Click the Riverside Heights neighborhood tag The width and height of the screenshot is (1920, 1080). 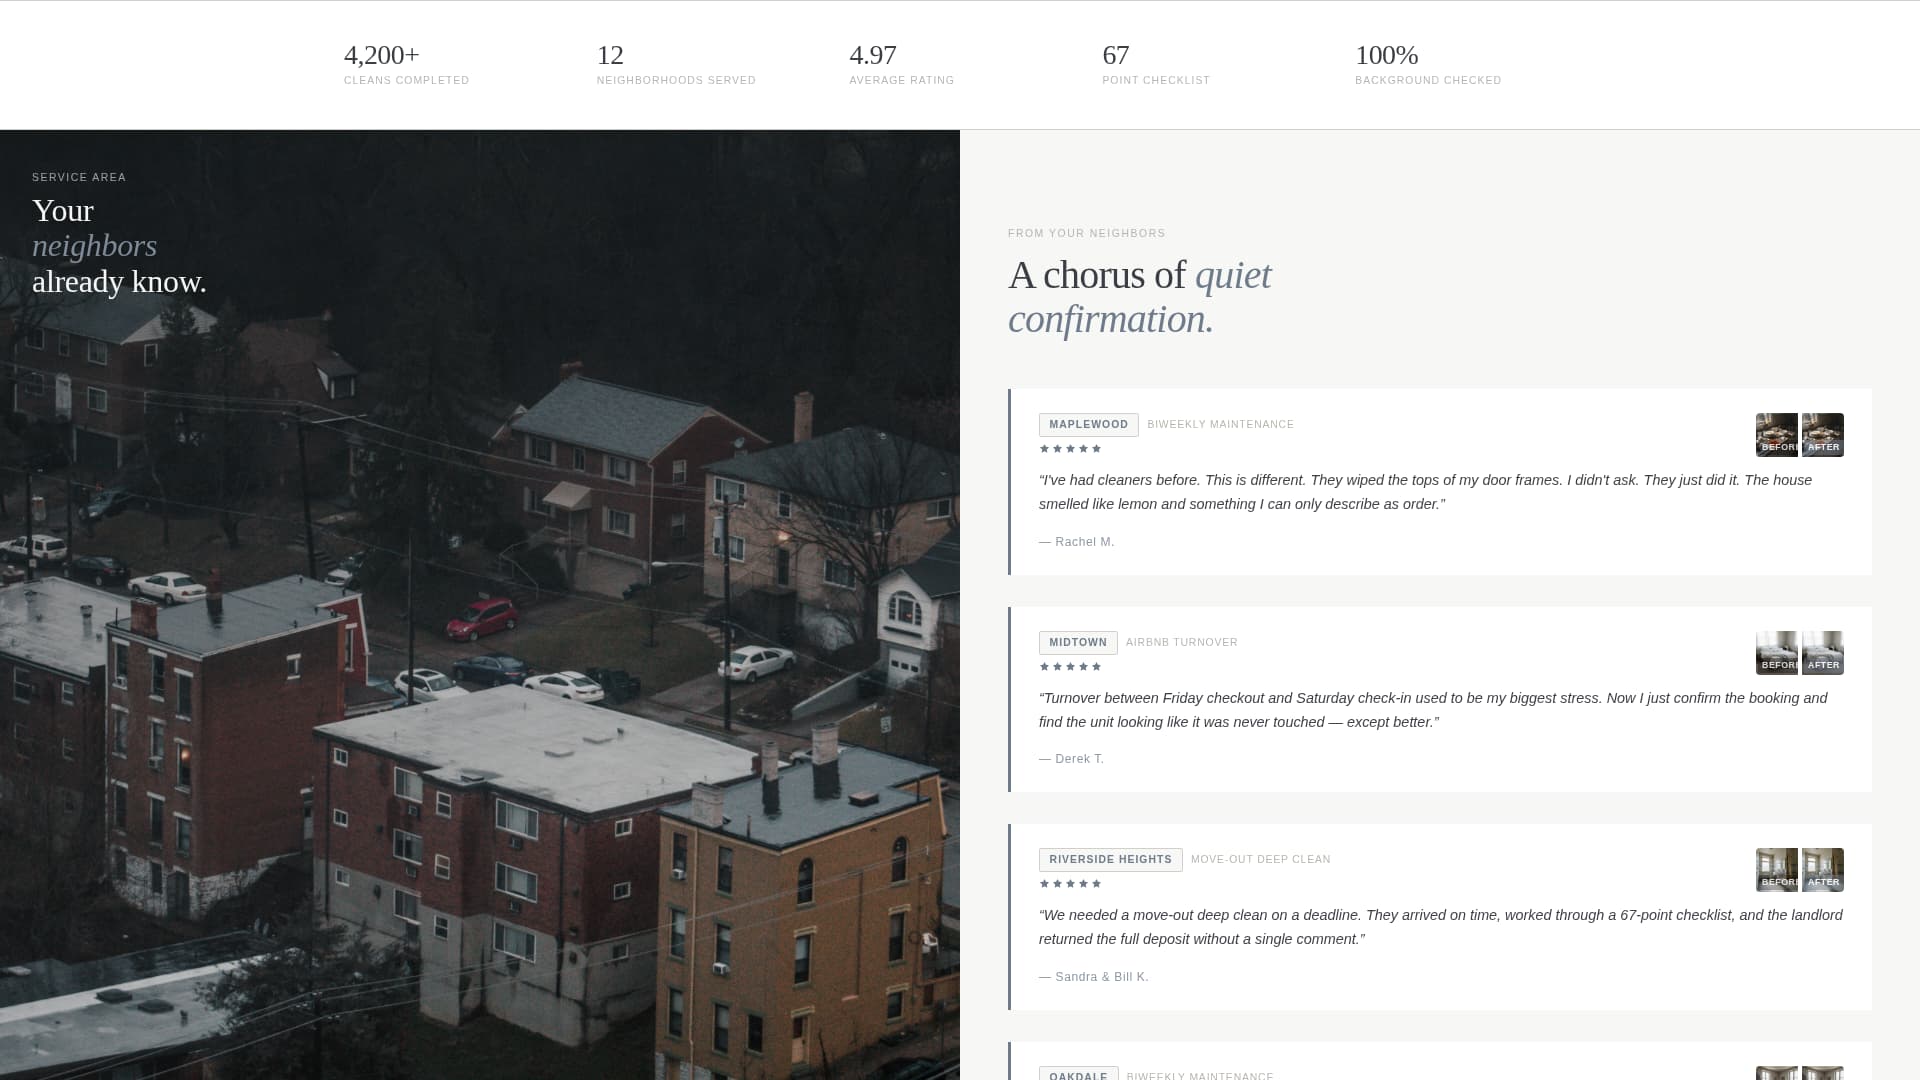coord(1110,860)
